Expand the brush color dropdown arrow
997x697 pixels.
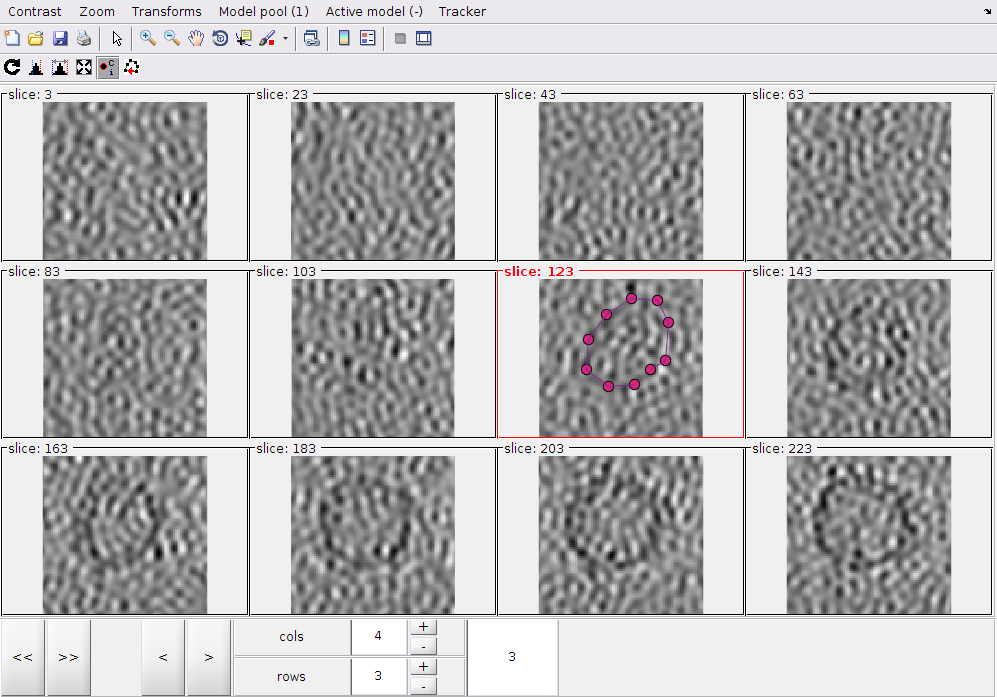[285, 39]
